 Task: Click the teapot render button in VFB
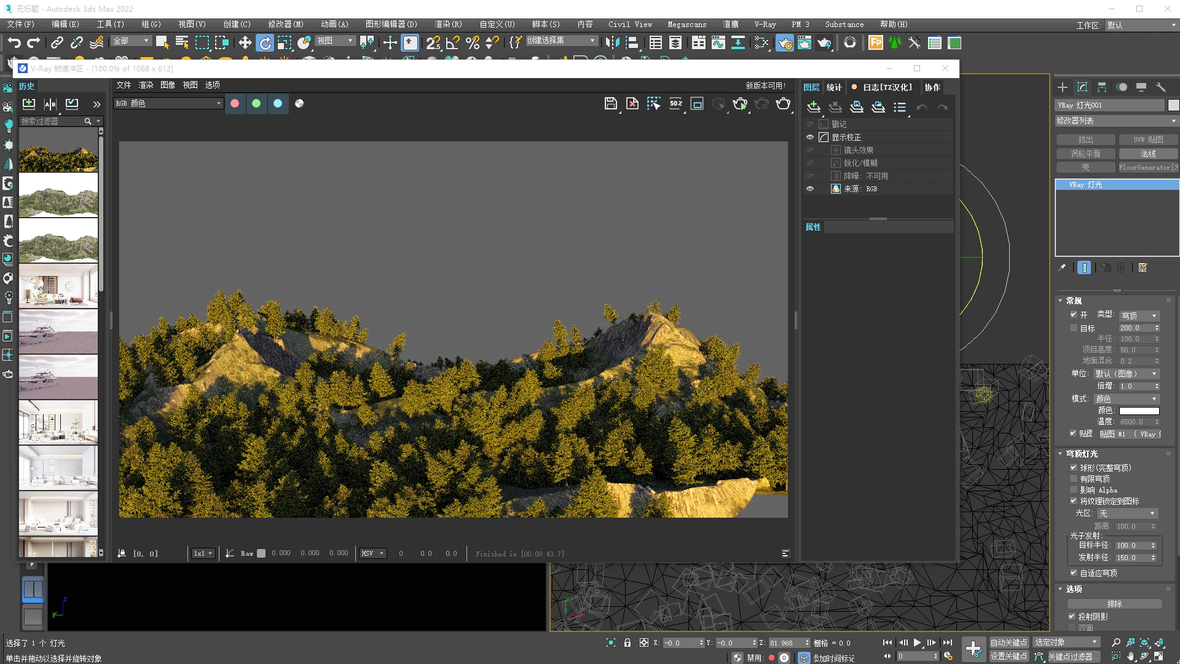(x=783, y=104)
